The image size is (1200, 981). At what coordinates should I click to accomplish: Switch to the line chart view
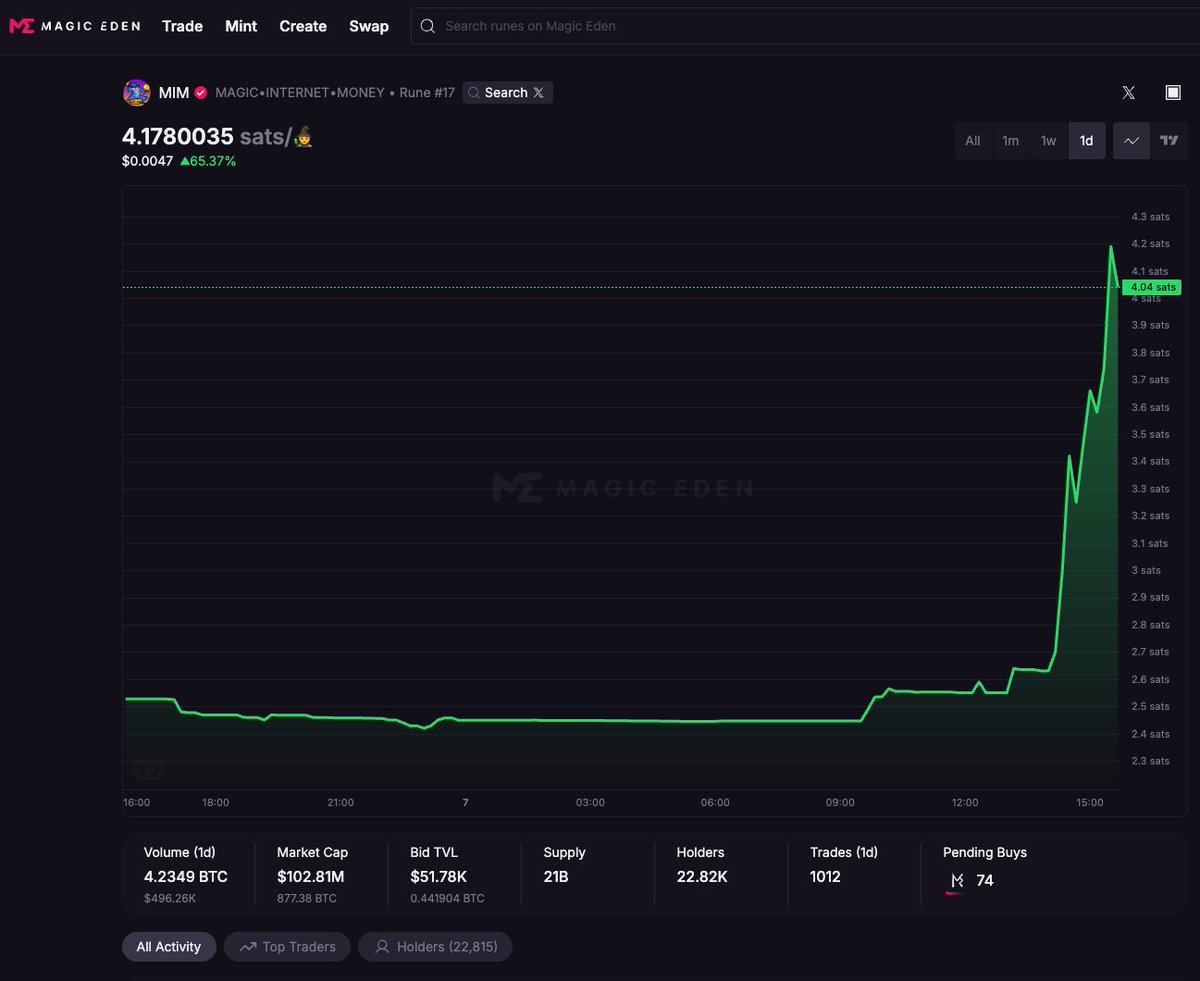(1132, 141)
